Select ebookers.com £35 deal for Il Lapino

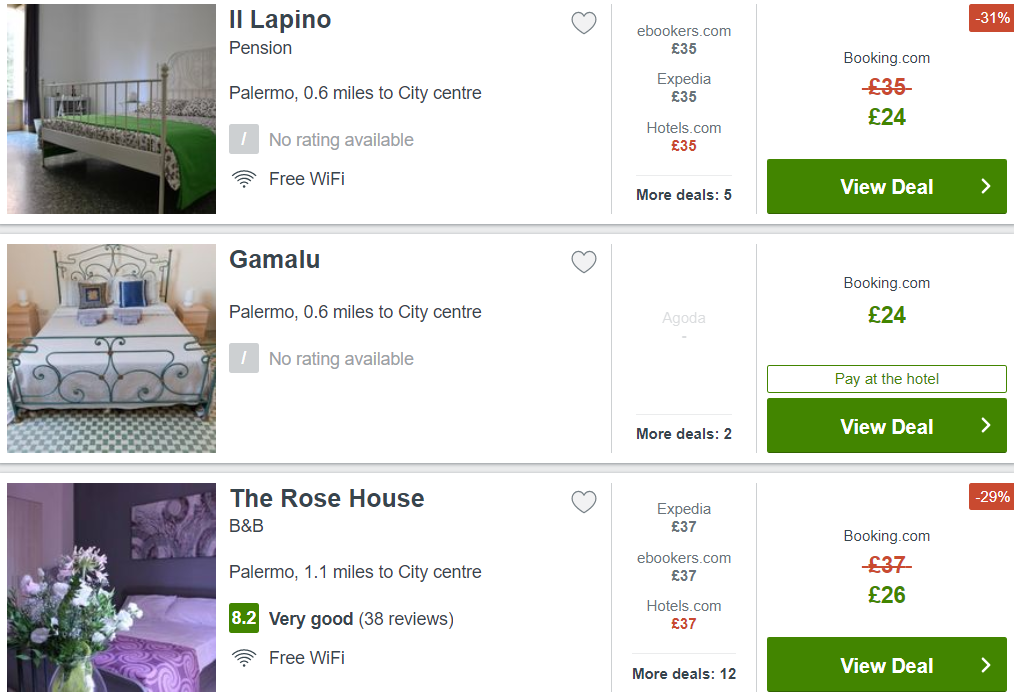[684, 39]
